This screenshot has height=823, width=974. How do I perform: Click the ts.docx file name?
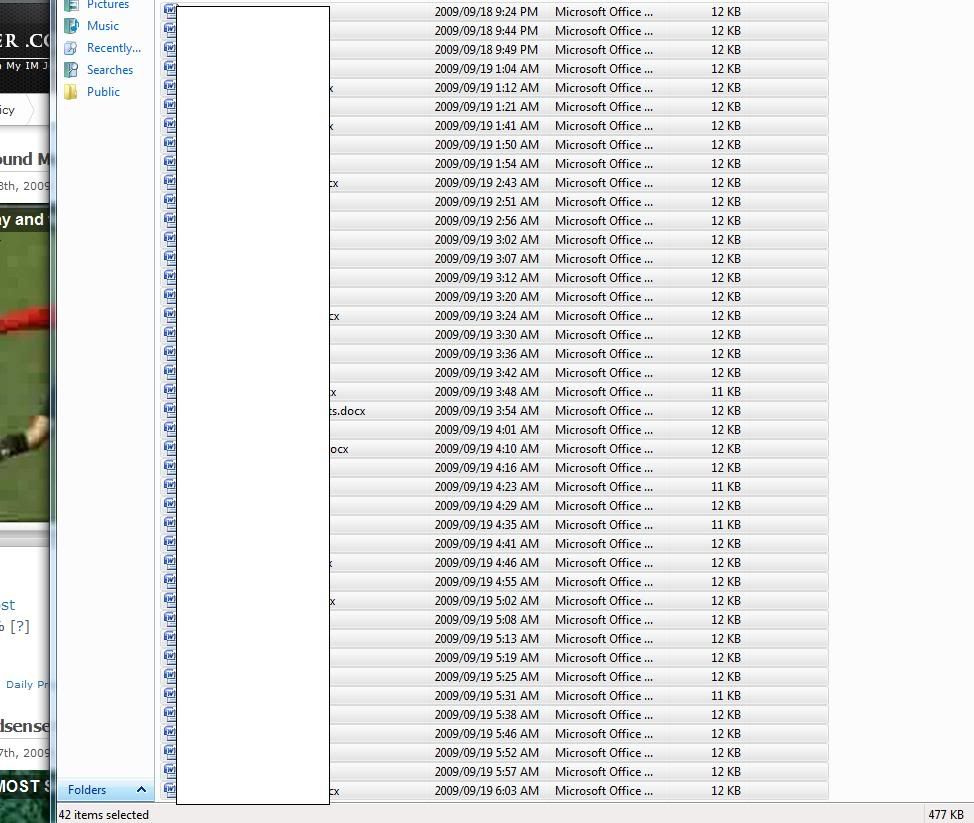[x=348, y=411]
